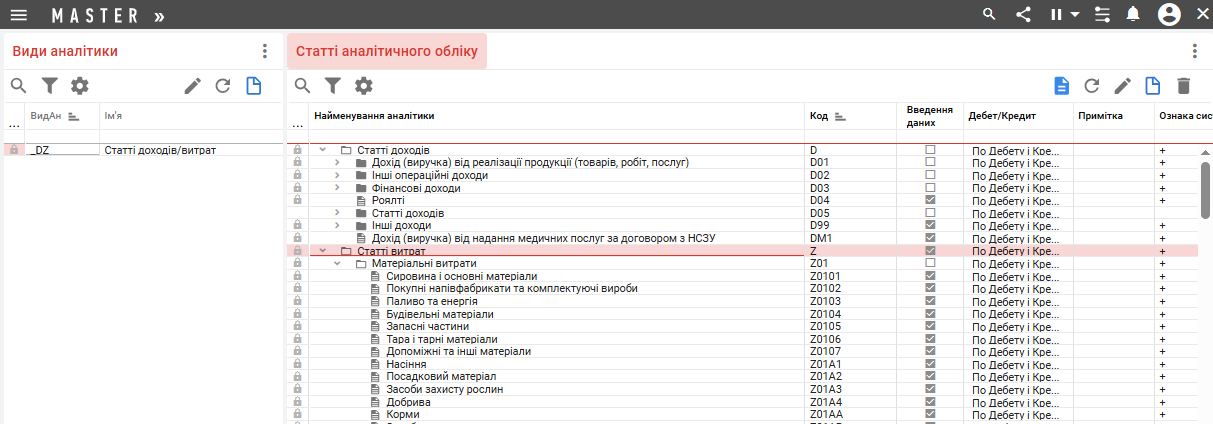Open column options dots in Статті аналітичного обліку grid
Viewport: 1213px width, 424px height.
pos(297,126)
